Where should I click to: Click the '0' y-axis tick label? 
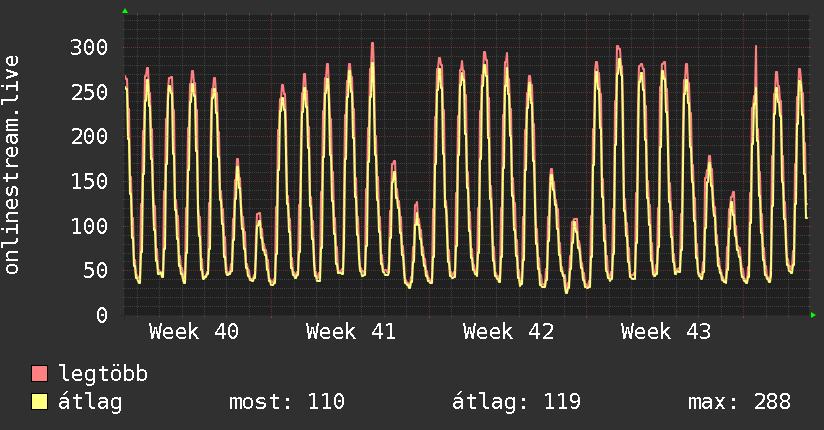102,315
